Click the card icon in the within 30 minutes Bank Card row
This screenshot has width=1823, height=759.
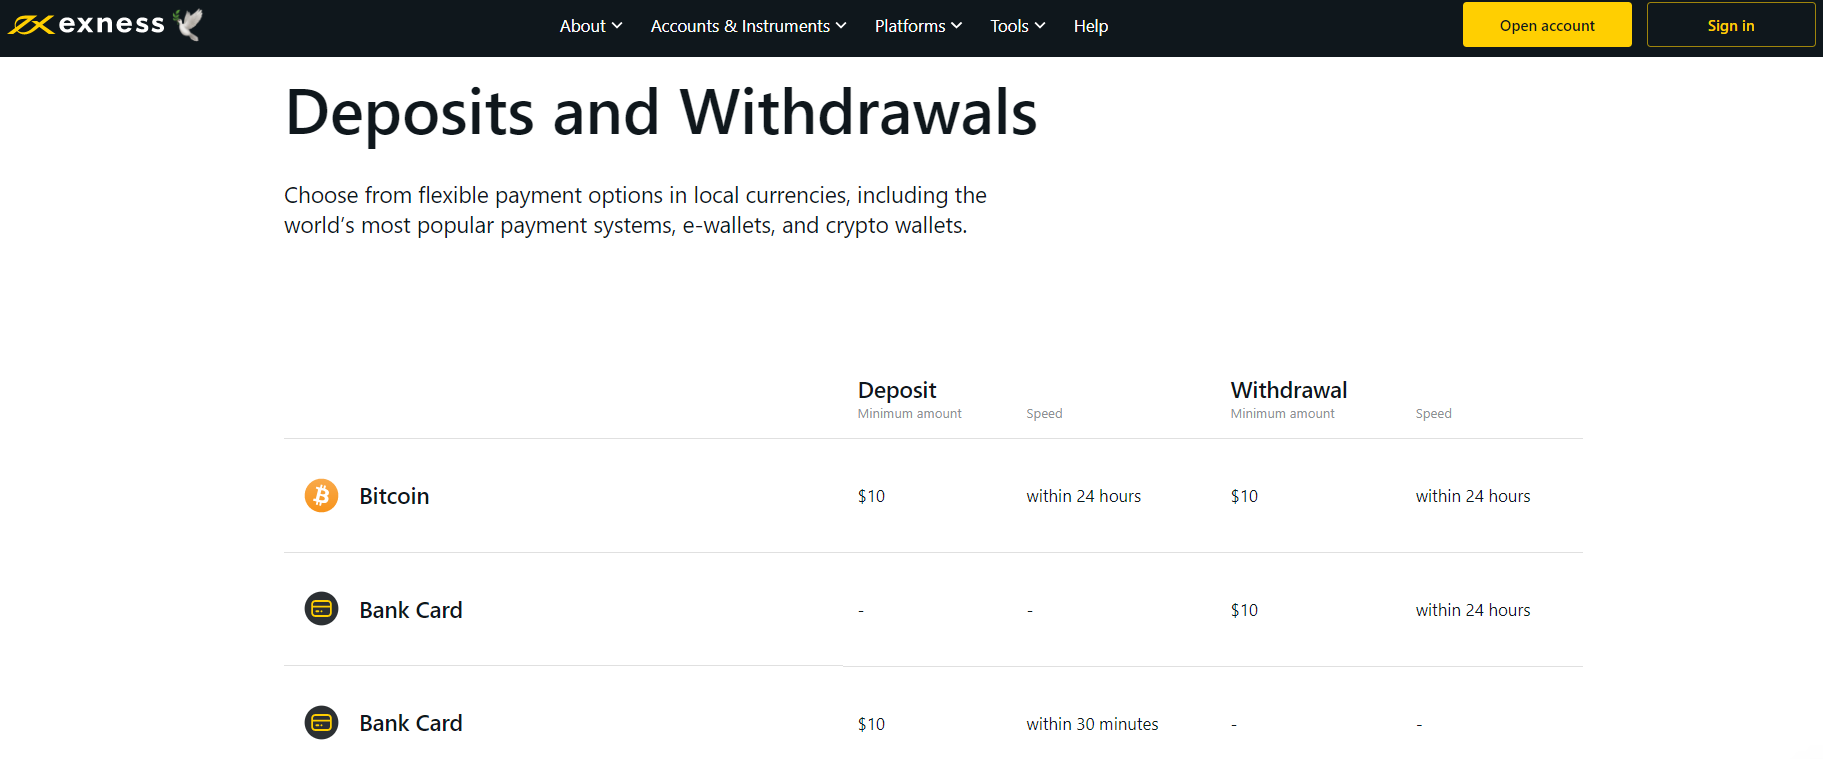(321, 722)
